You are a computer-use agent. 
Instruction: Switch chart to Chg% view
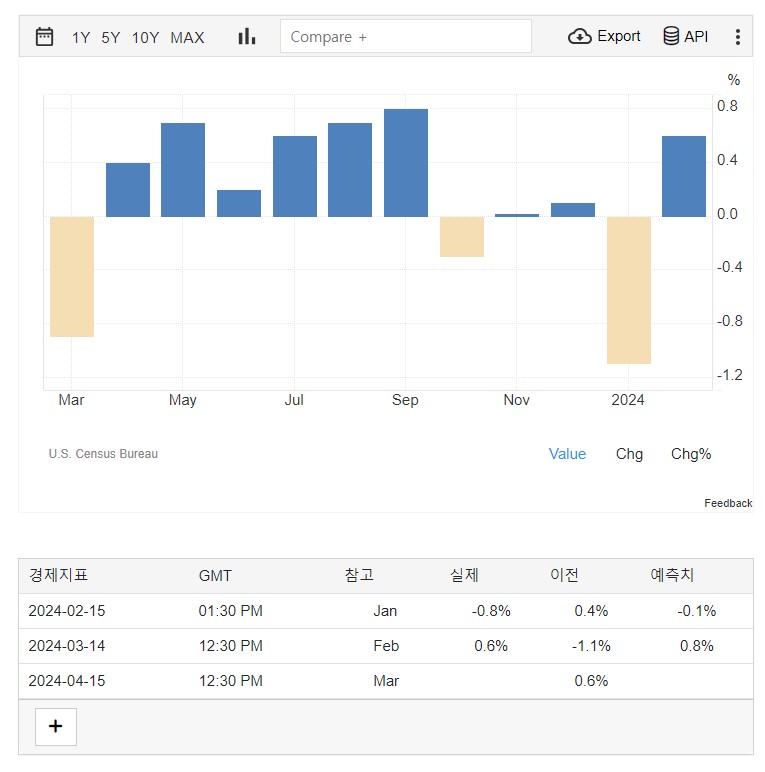pyautogui.click(x=691, y=453)
